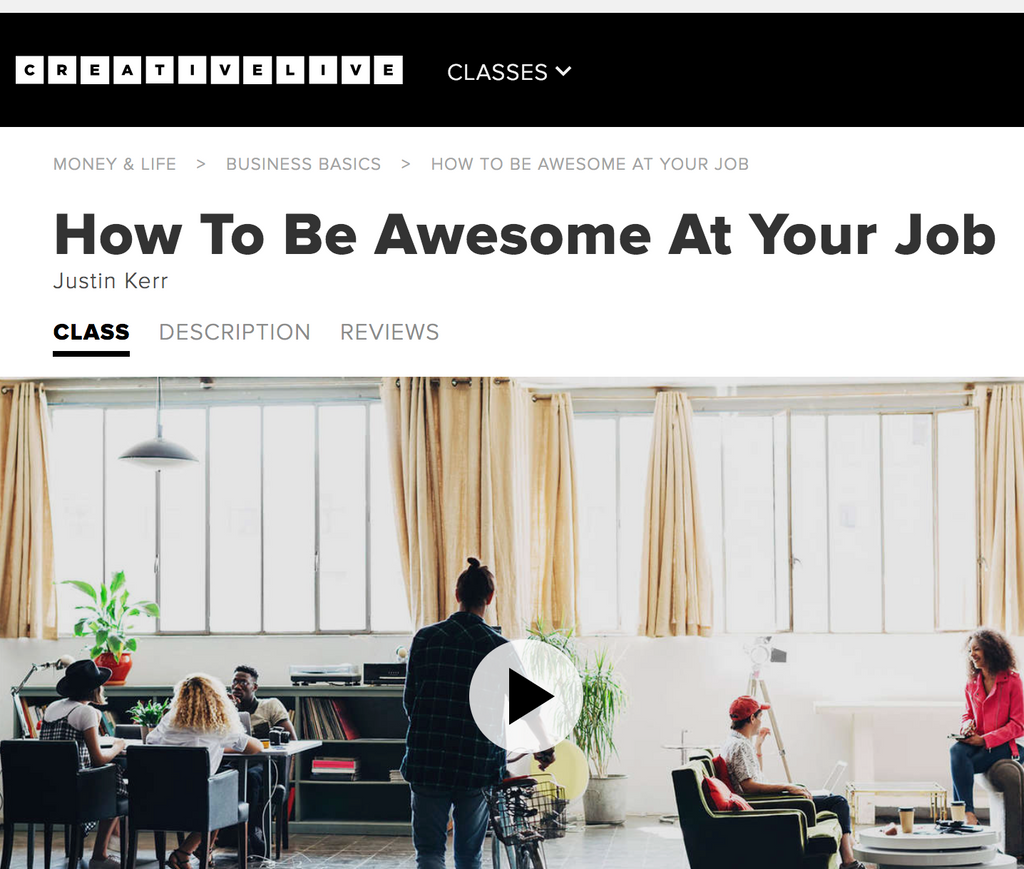
Task: Click the letter C tile in logo
Action: click(29, 71)
